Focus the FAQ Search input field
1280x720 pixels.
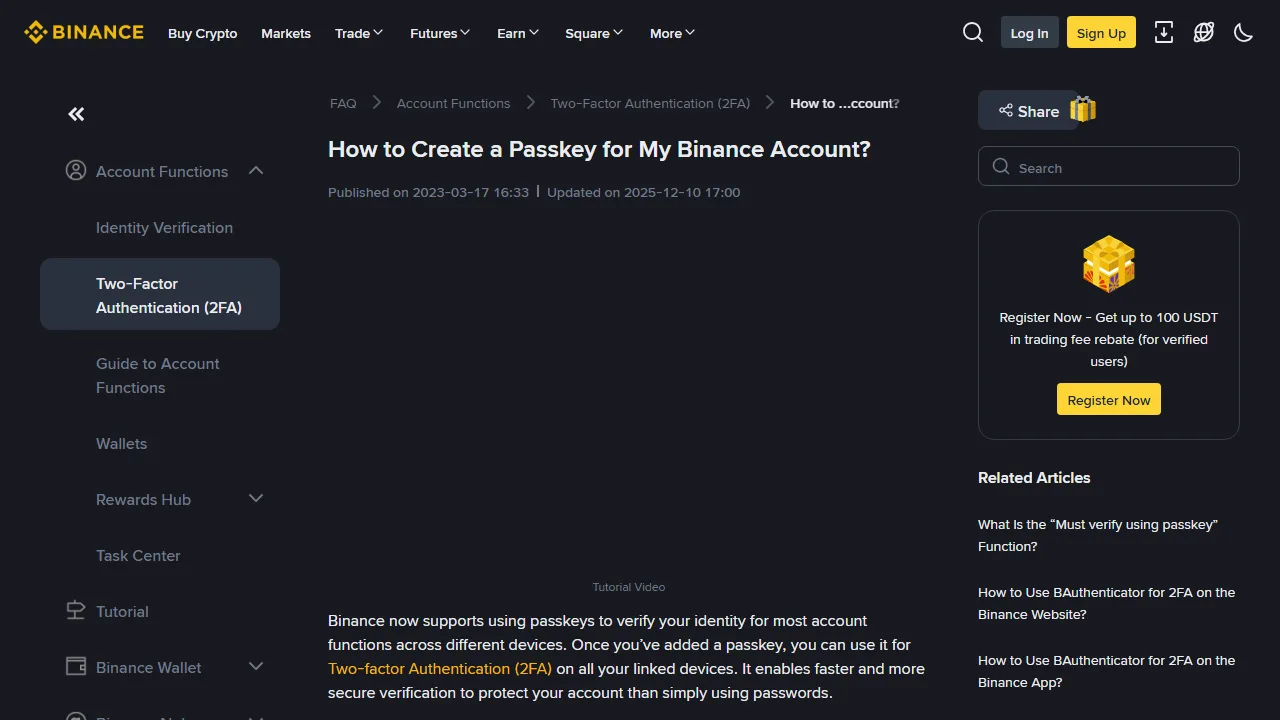click(1108, 167)
